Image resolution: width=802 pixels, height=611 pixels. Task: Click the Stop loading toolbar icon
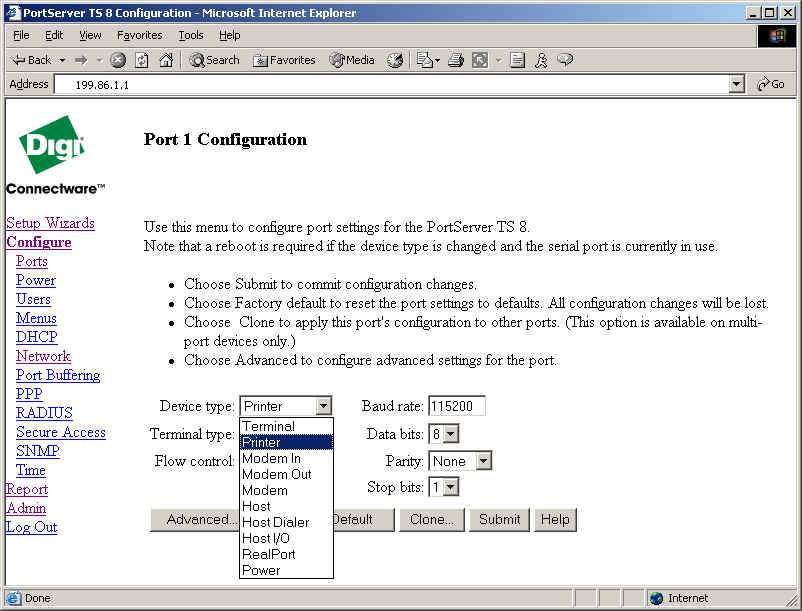118,60
